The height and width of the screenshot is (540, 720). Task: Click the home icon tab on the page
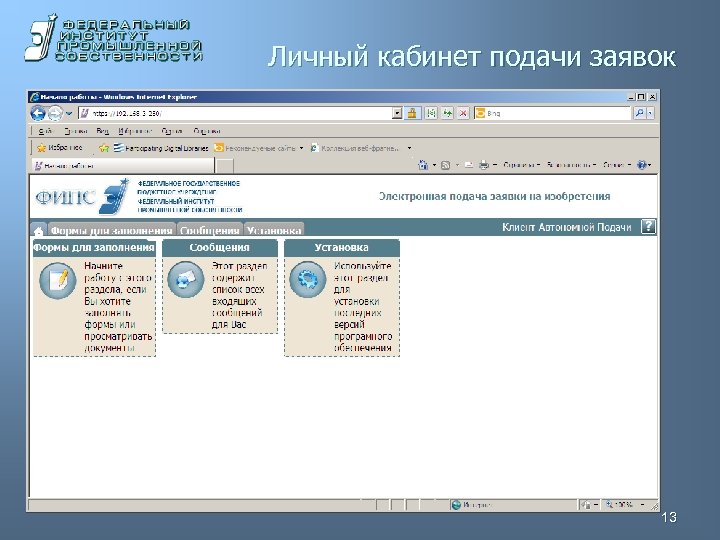[x=39, y=230]
